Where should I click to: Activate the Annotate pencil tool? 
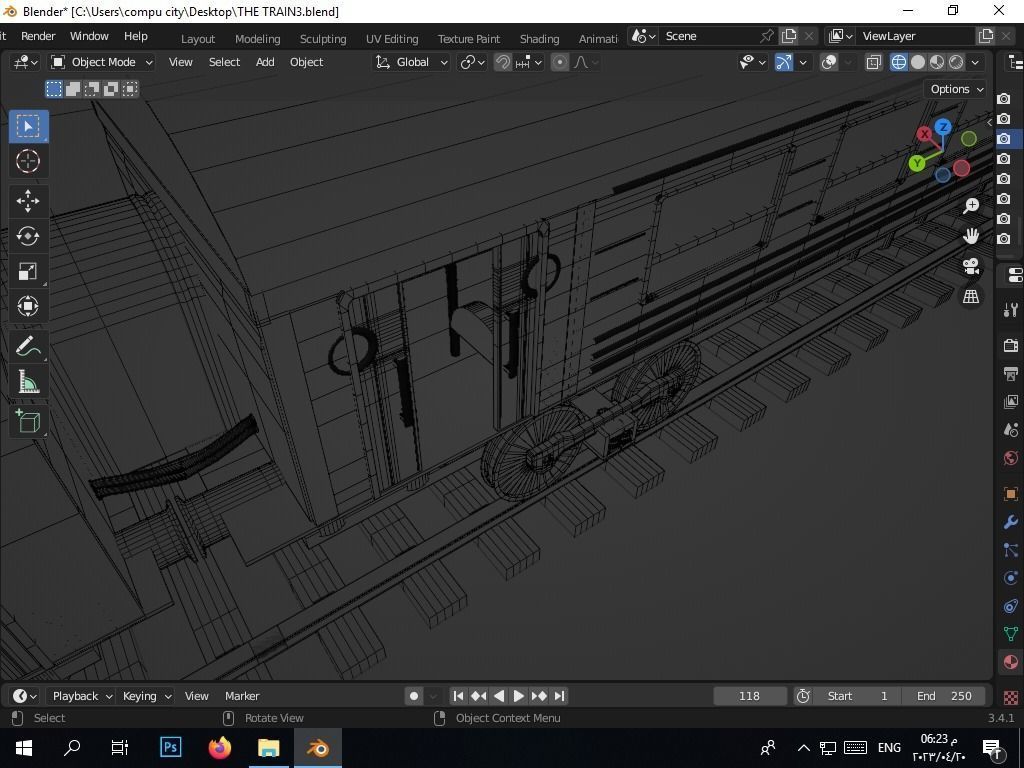pyautogui.click(x=28, y=346)
